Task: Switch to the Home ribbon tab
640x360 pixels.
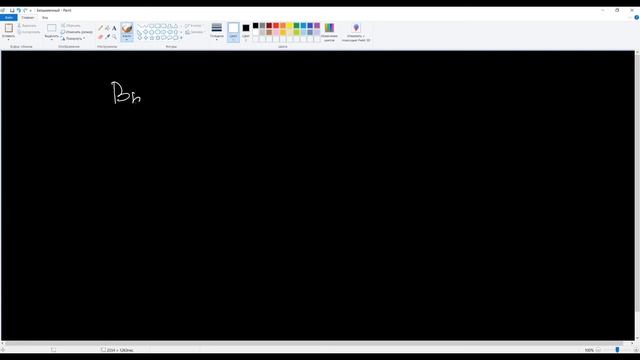Action: [28, 18]
